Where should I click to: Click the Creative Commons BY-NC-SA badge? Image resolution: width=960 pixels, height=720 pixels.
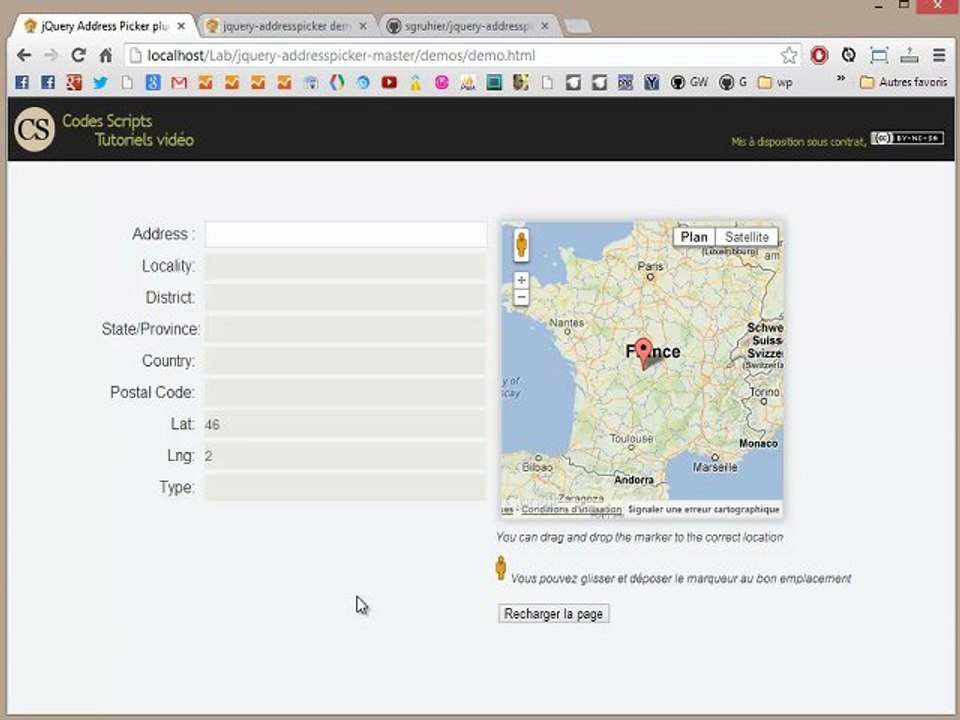pyautogui.click(x=907, y=138)
